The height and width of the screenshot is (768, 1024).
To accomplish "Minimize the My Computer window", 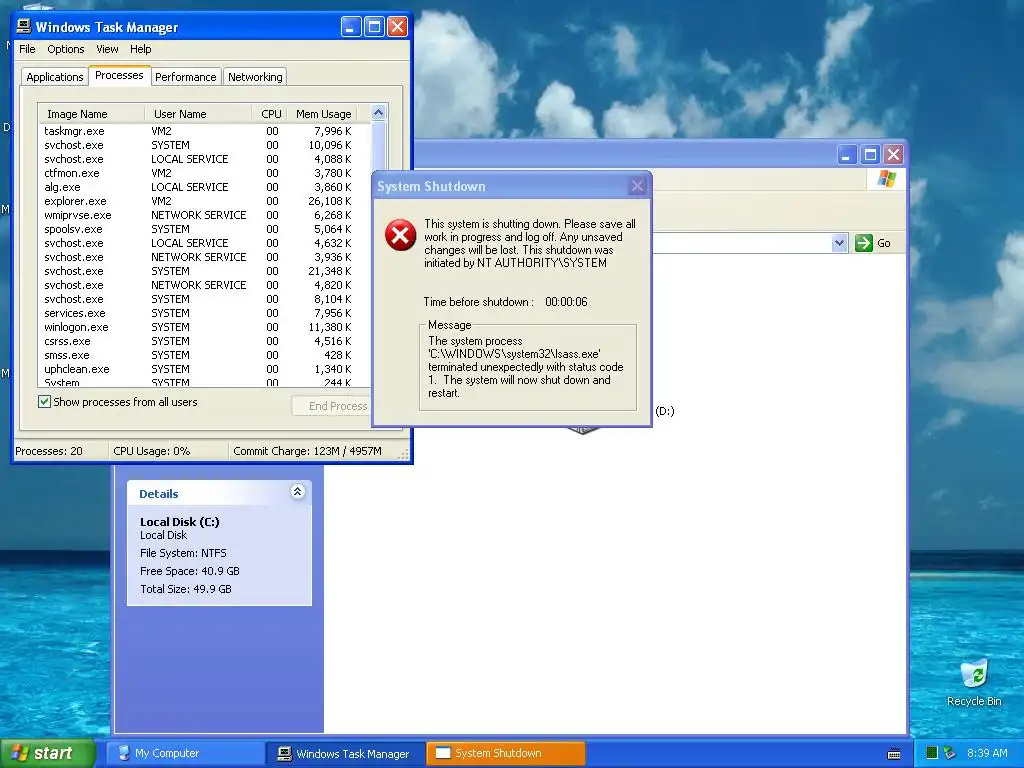I will 846,155.
